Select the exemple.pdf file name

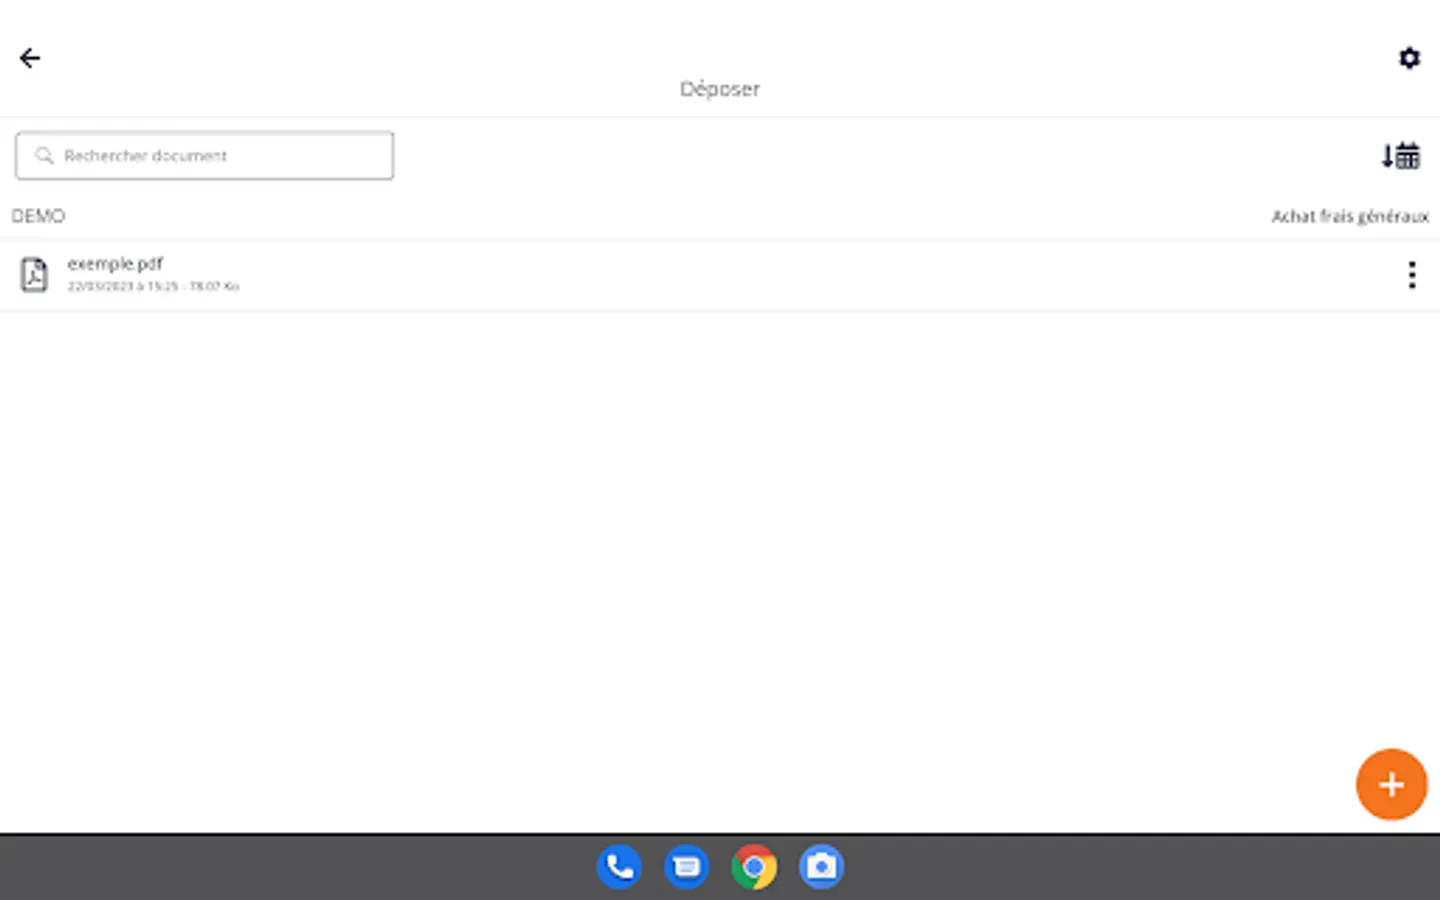pyautogui.click(x=115, y=264)
